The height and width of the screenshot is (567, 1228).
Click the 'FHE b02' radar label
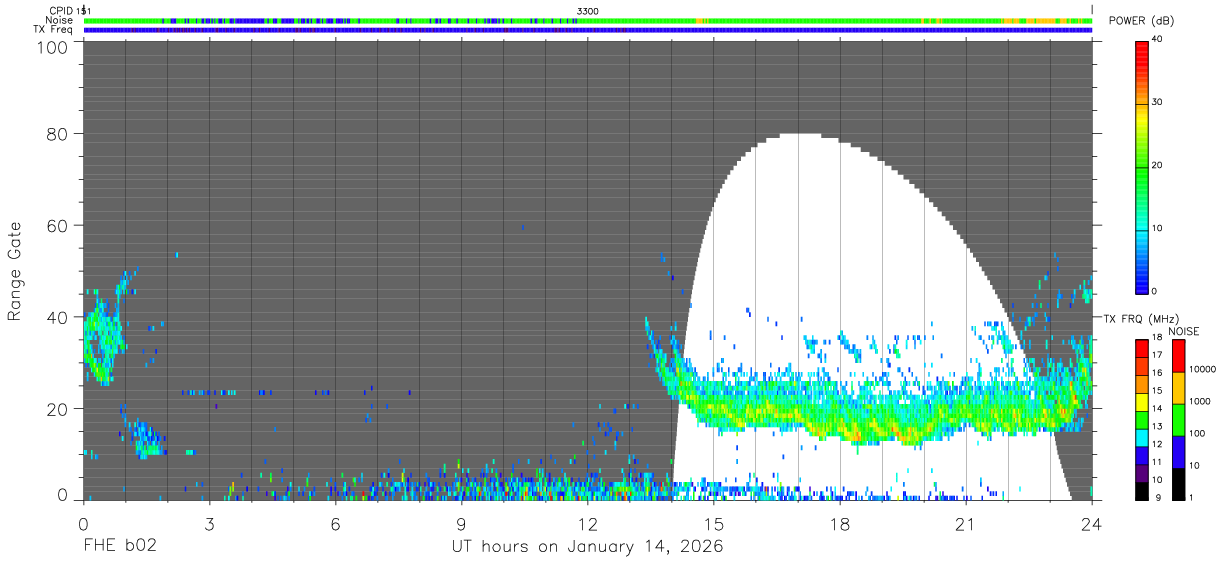click(119, 547)
